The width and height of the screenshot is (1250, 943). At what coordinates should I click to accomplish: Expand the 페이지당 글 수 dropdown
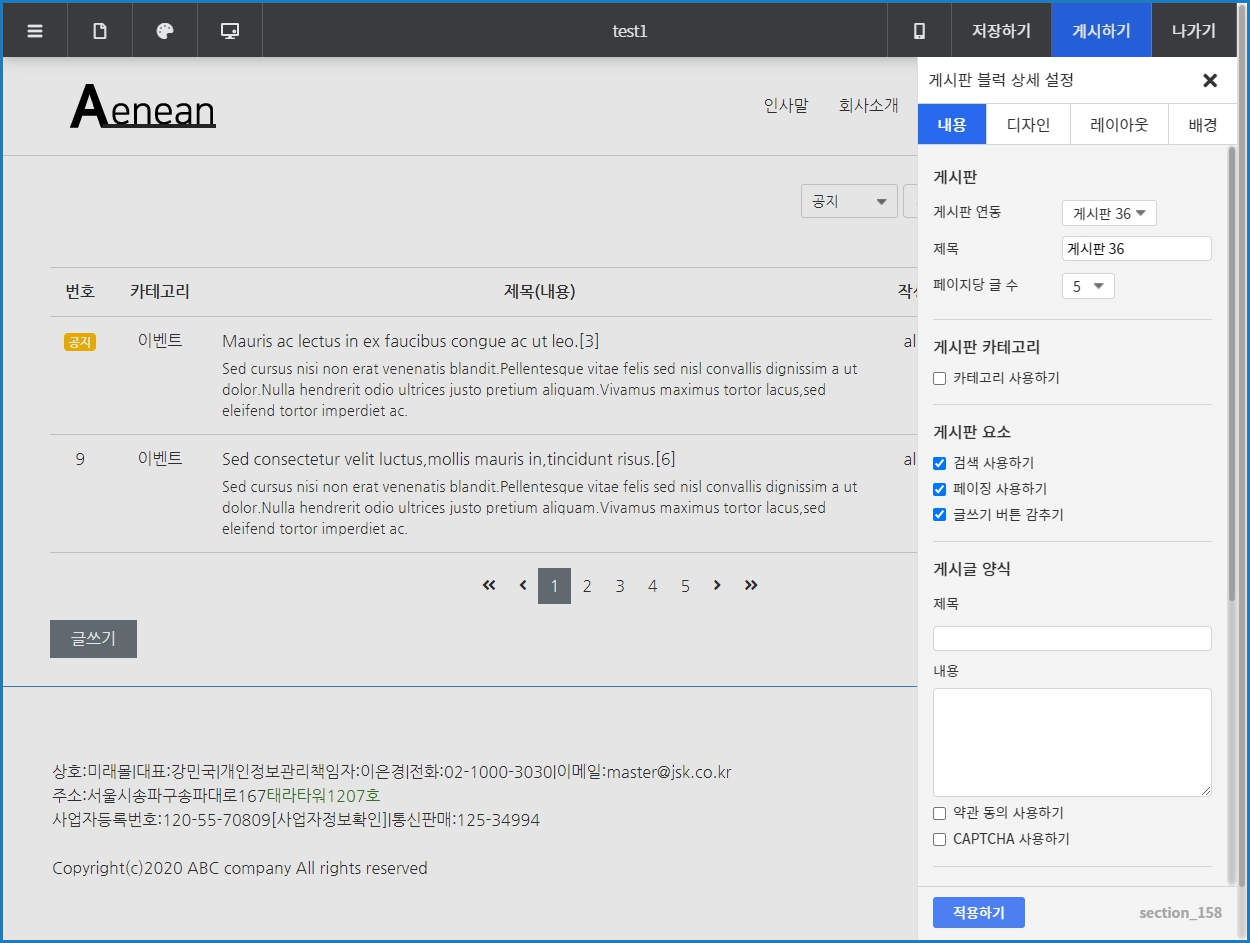coord(1088,287)
